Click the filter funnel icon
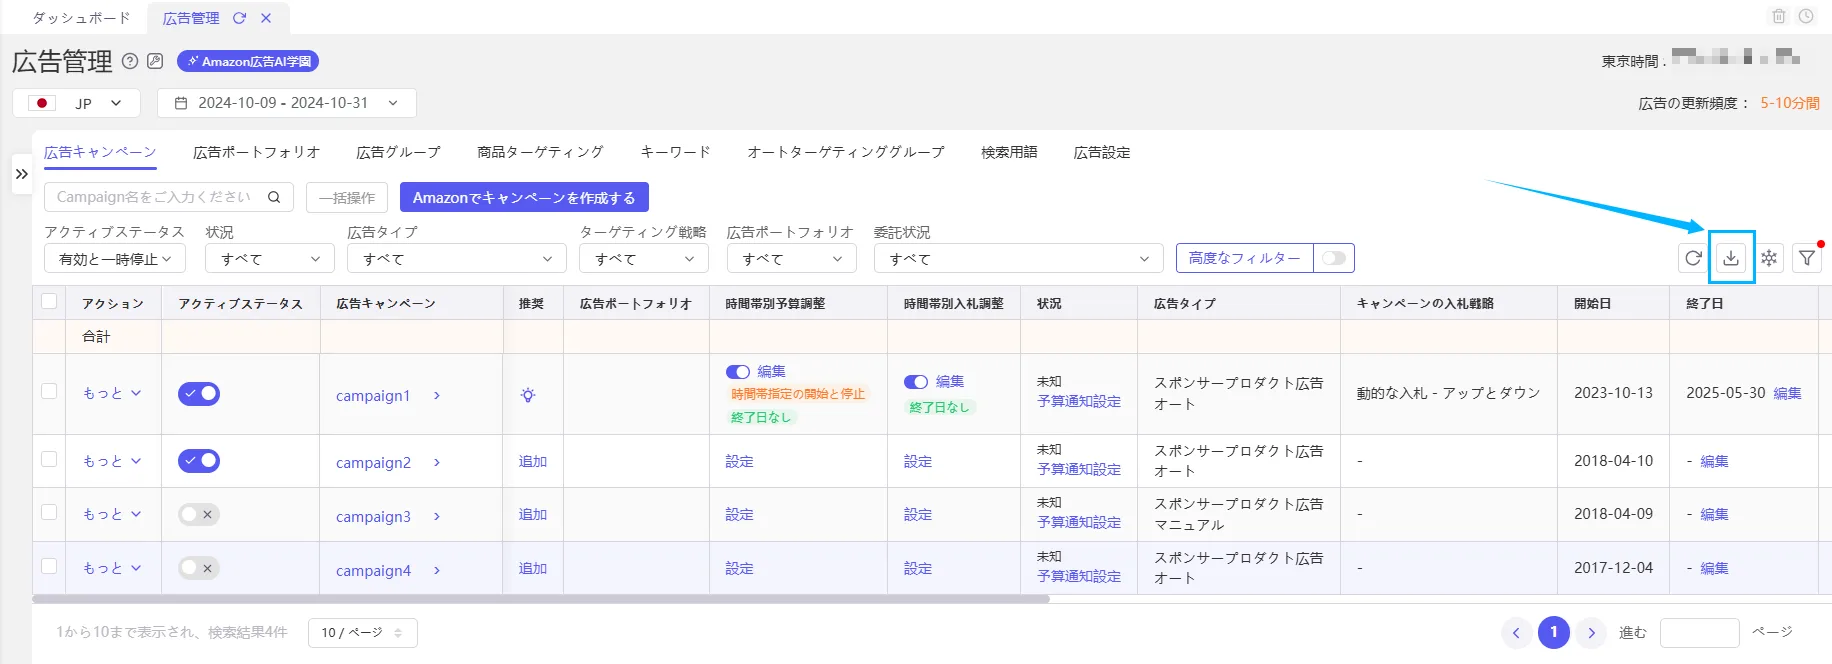The height and width of the screenshot is (664, 1832). click(x=1807, y=258)
